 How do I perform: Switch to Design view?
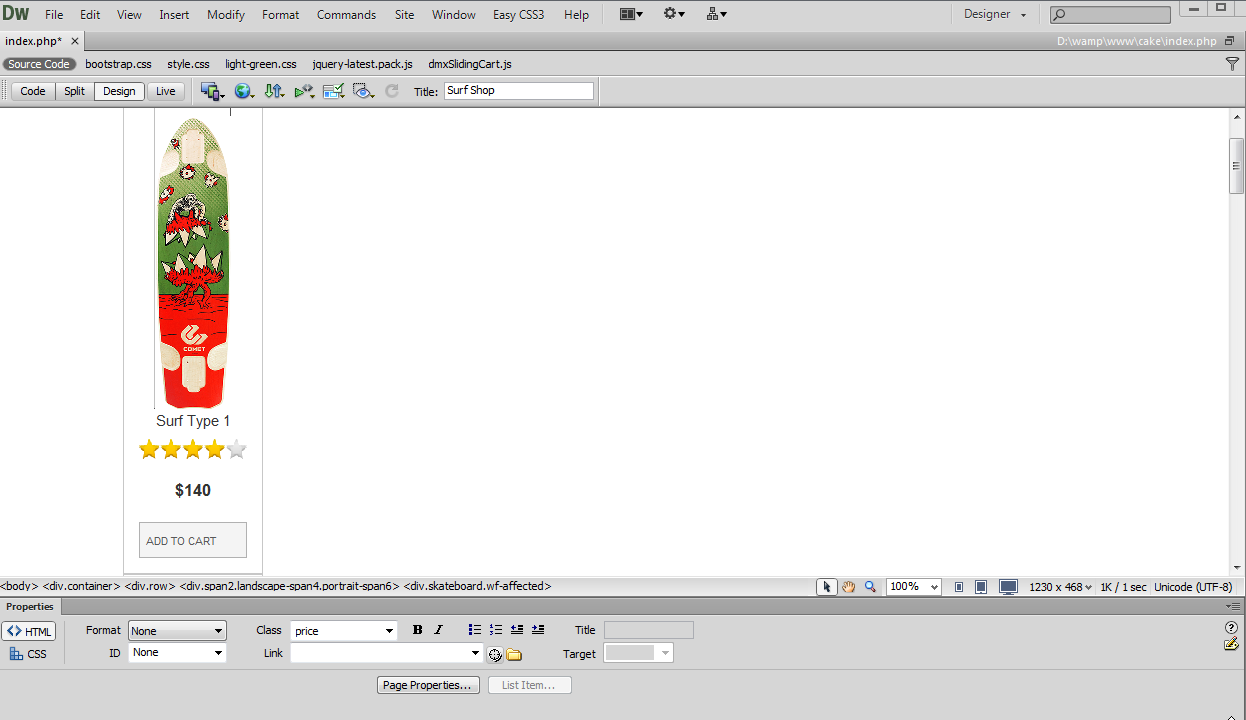[119, 91]
